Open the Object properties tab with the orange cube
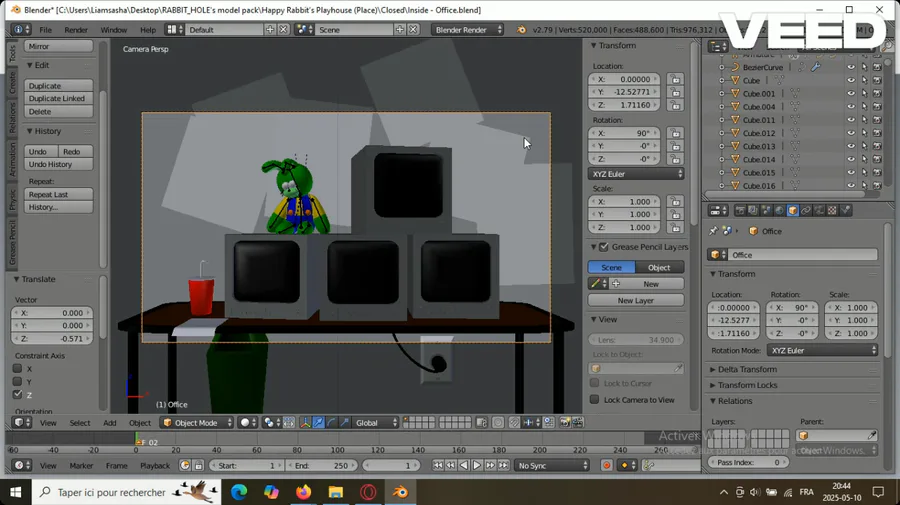900x505 pixels. coord(793,211)
